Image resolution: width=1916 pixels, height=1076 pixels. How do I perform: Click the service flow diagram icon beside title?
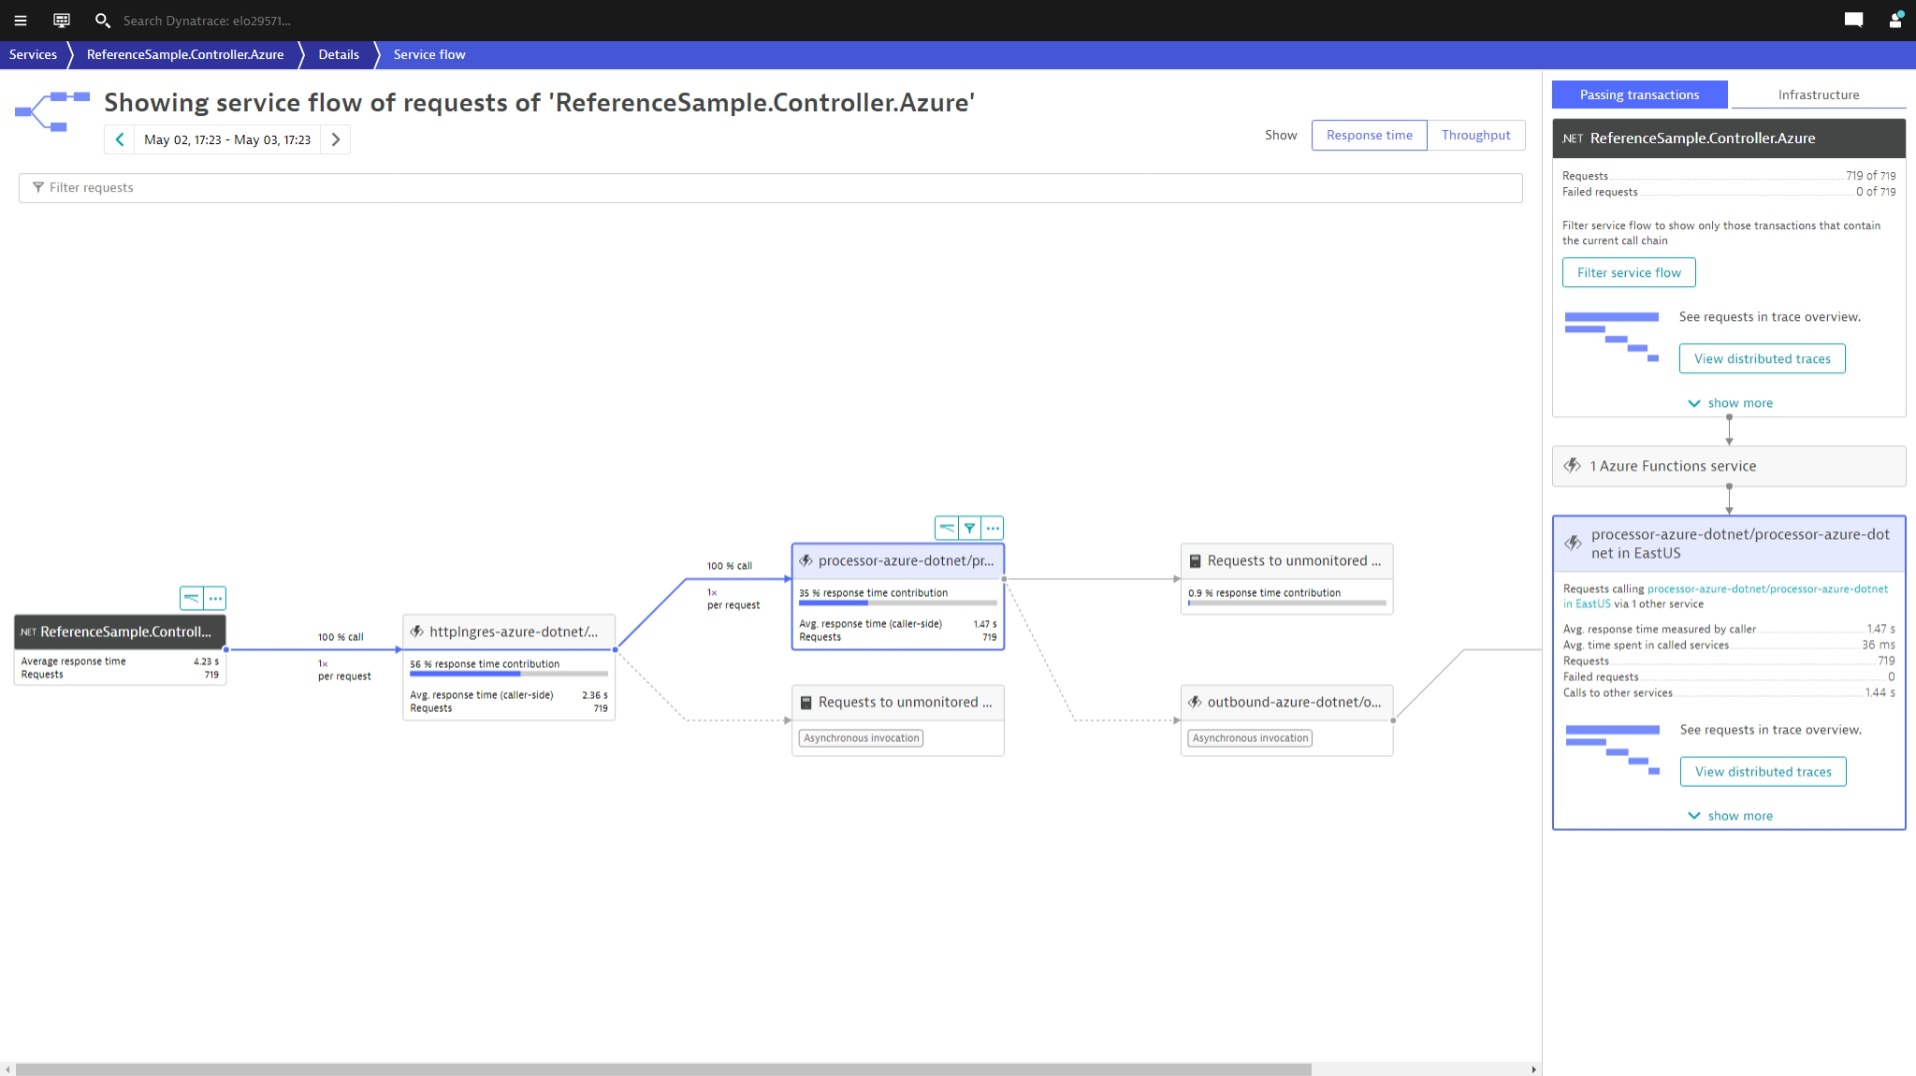tap(52, 111)
